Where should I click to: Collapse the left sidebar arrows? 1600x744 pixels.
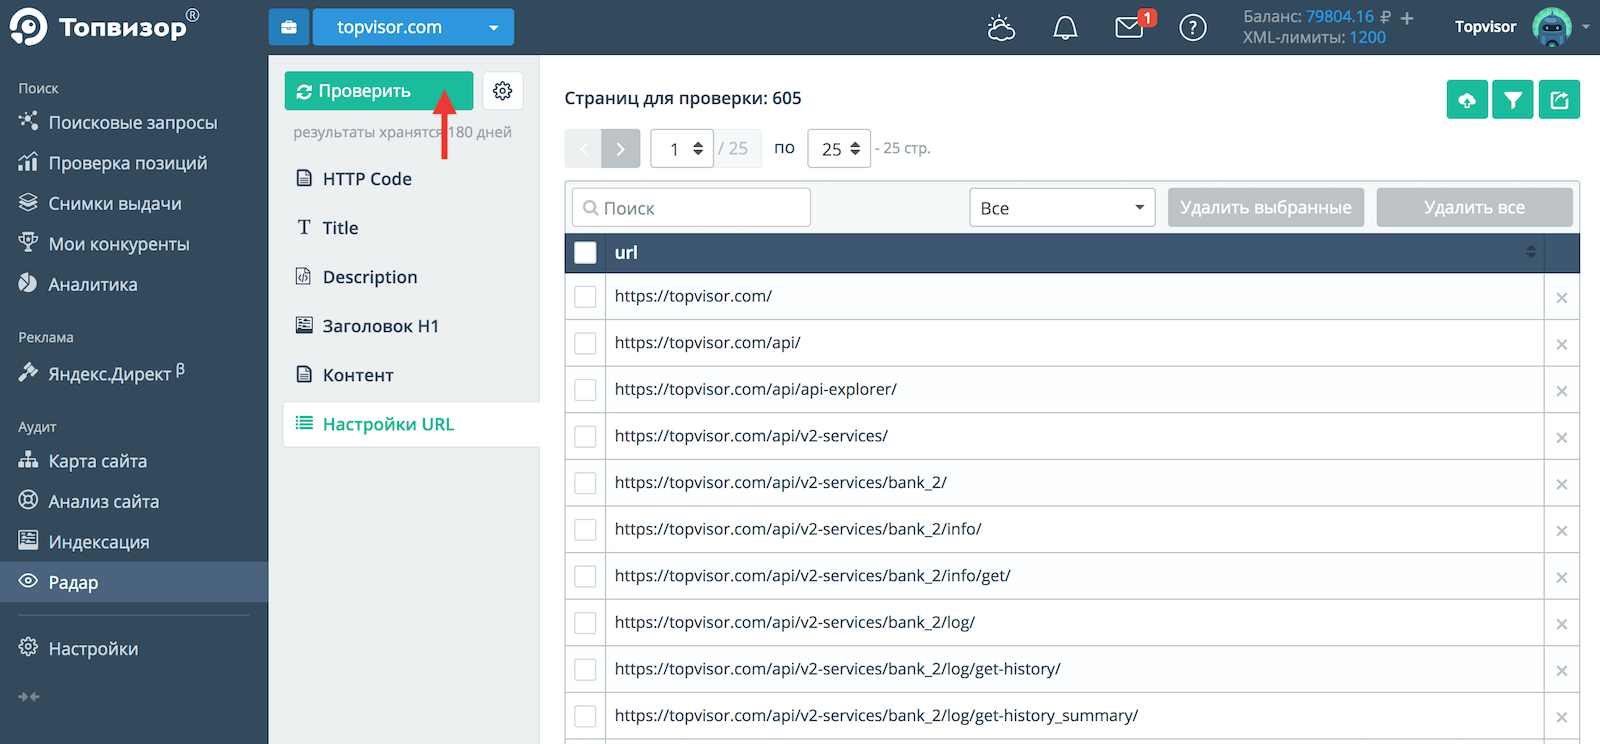29,697
